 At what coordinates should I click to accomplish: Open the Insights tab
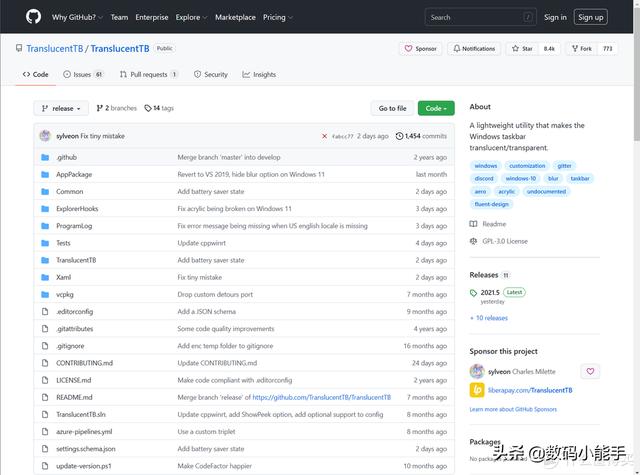click(259, 74)
